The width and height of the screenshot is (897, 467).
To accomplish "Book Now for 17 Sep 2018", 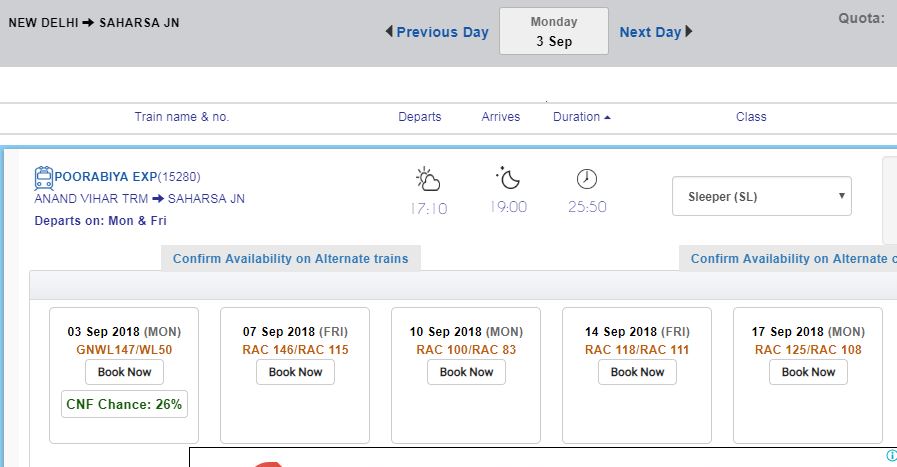I will coord(808,372).
